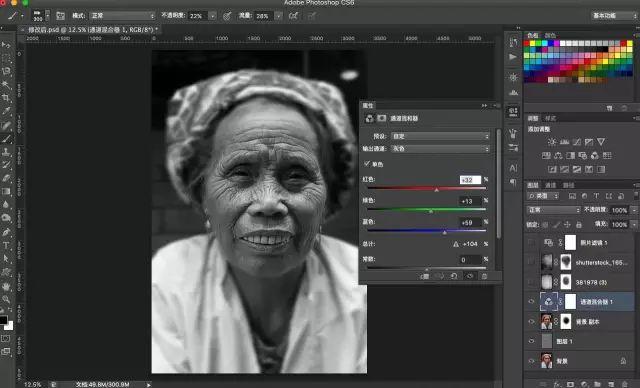Screen dimensions: 640x388
Task: Select the Pen tool
Action: [6, 232]
